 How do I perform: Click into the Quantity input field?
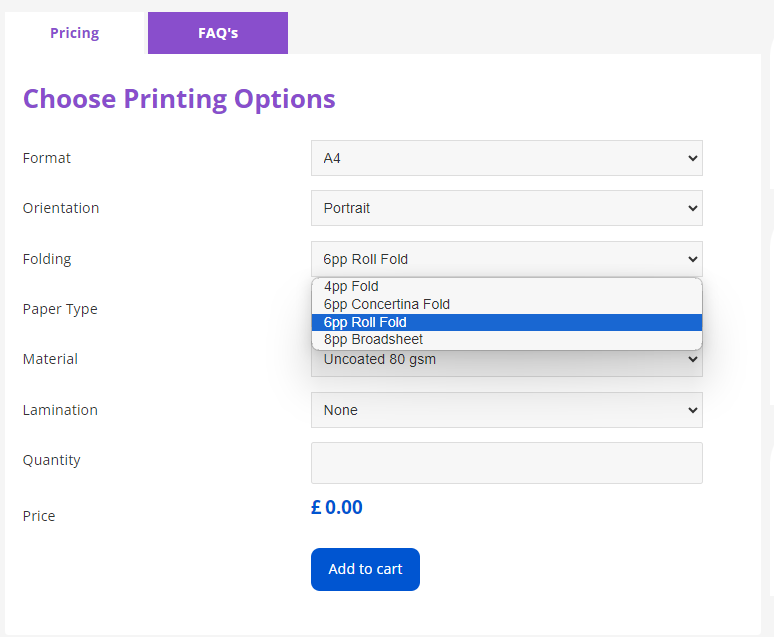pyautogui.click(x=506, y=463)
